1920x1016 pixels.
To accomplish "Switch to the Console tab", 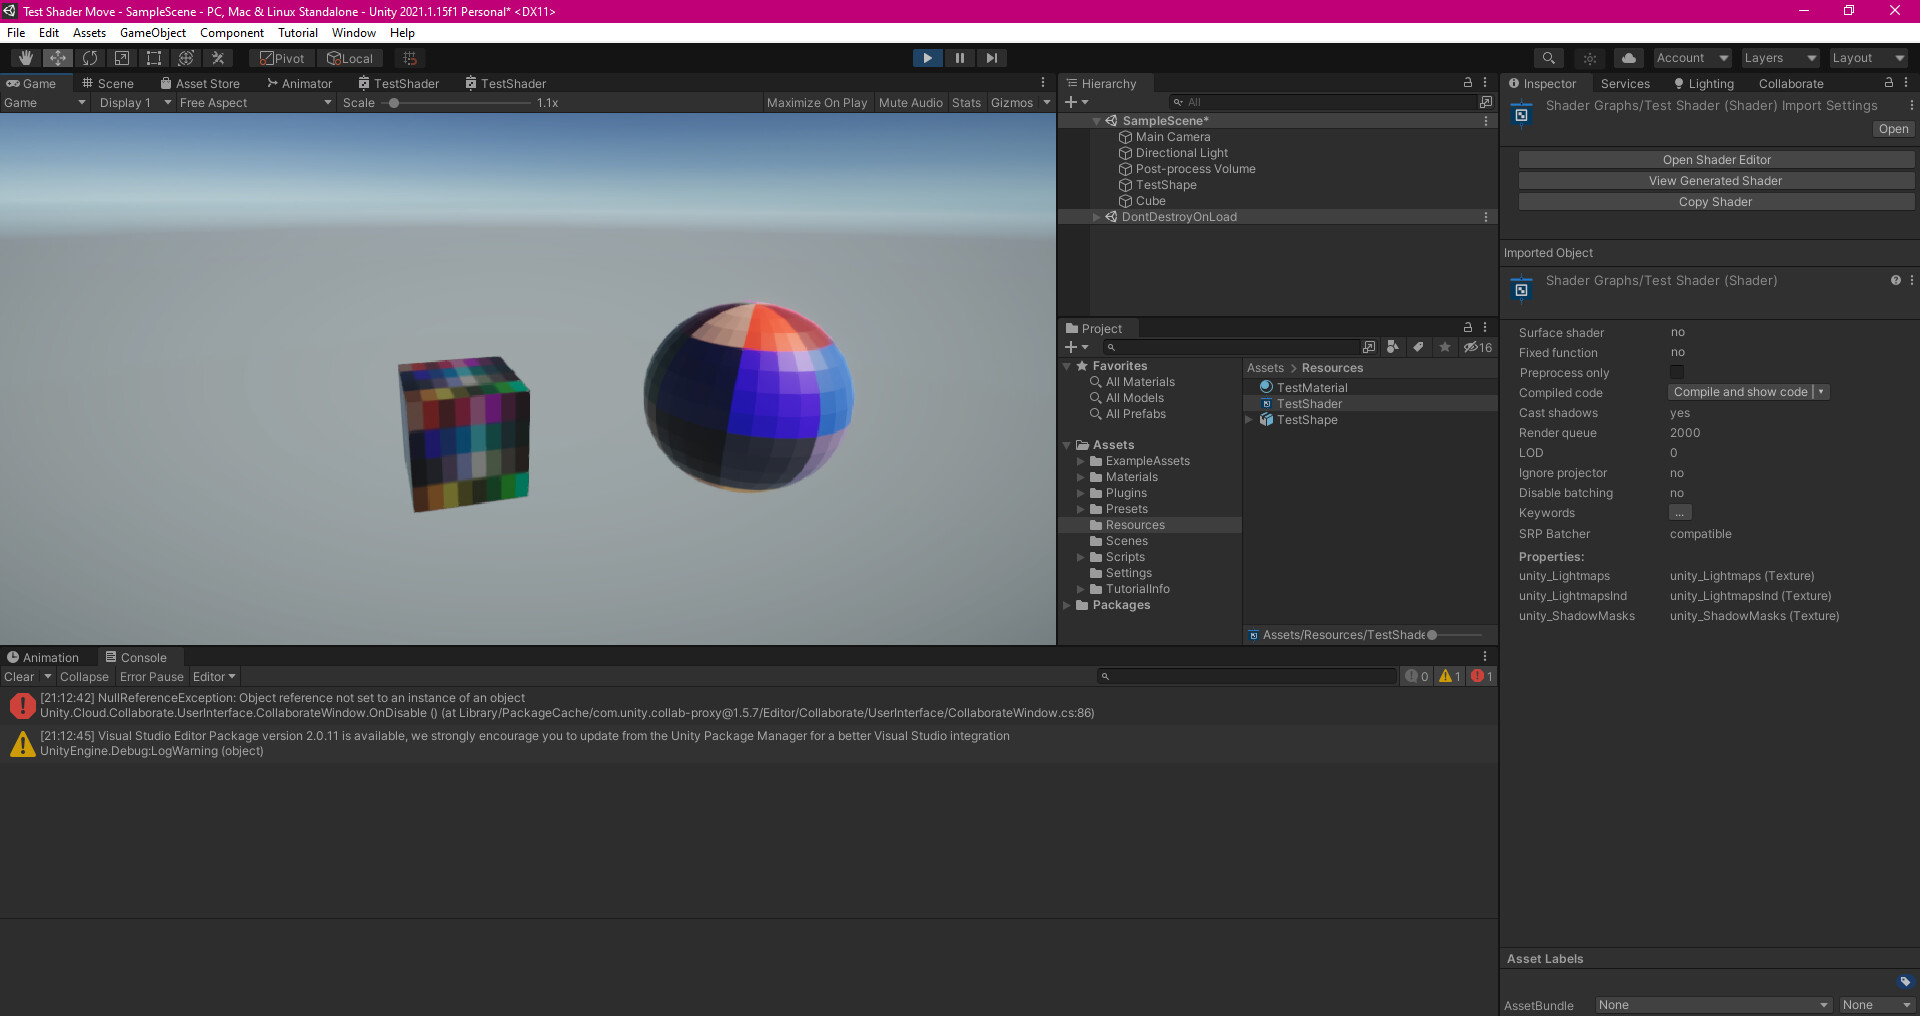I will tap(138, 657).
